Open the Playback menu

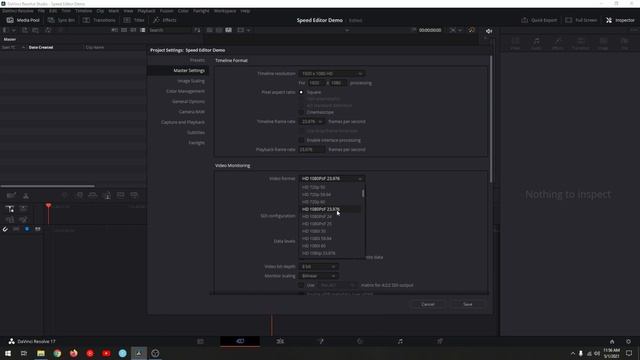[x=146, y=11]
